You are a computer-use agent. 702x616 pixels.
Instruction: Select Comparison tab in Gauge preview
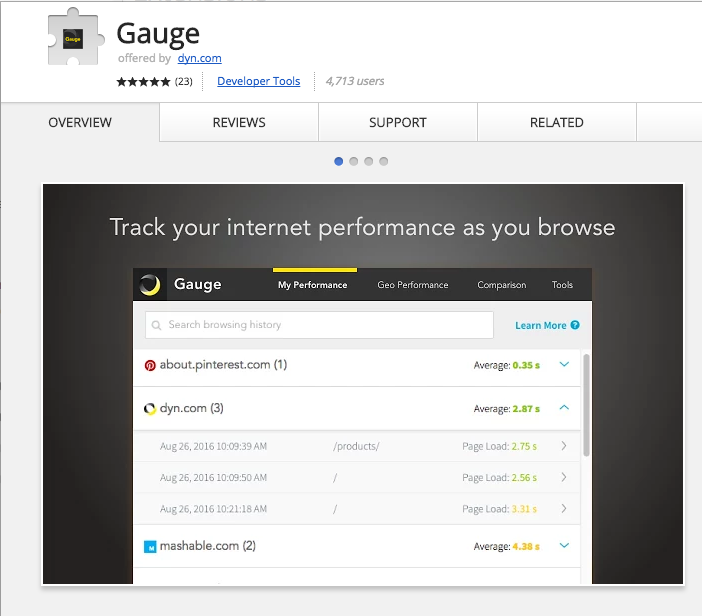[x=502, y=285]
